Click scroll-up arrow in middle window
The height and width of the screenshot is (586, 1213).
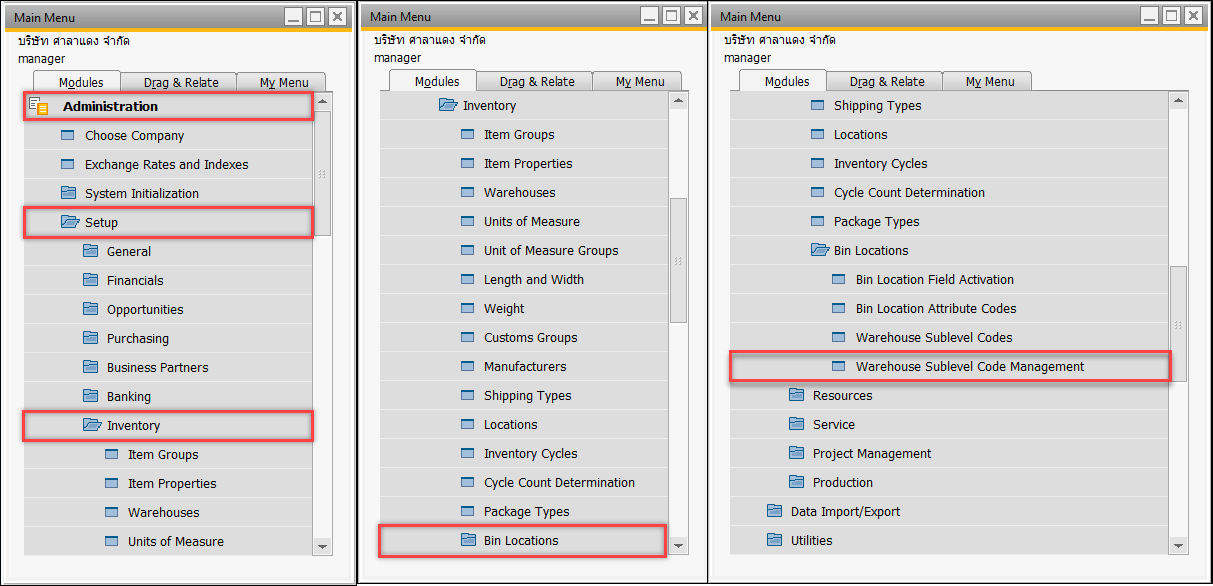point(679,100)
